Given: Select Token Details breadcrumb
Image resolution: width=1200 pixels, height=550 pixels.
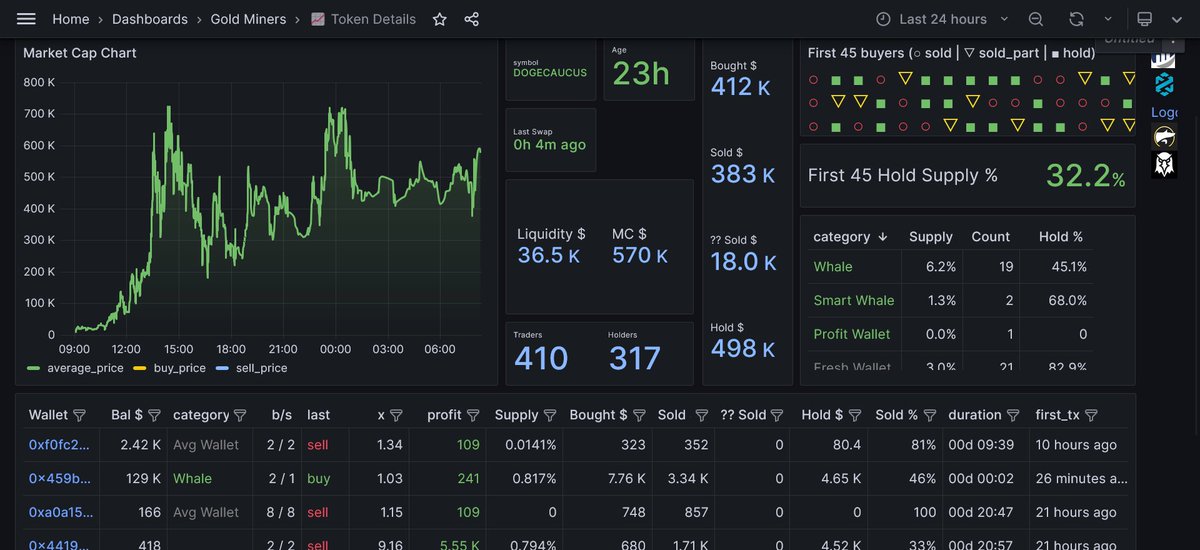Looking at the screenshot, I should [373, 19].
